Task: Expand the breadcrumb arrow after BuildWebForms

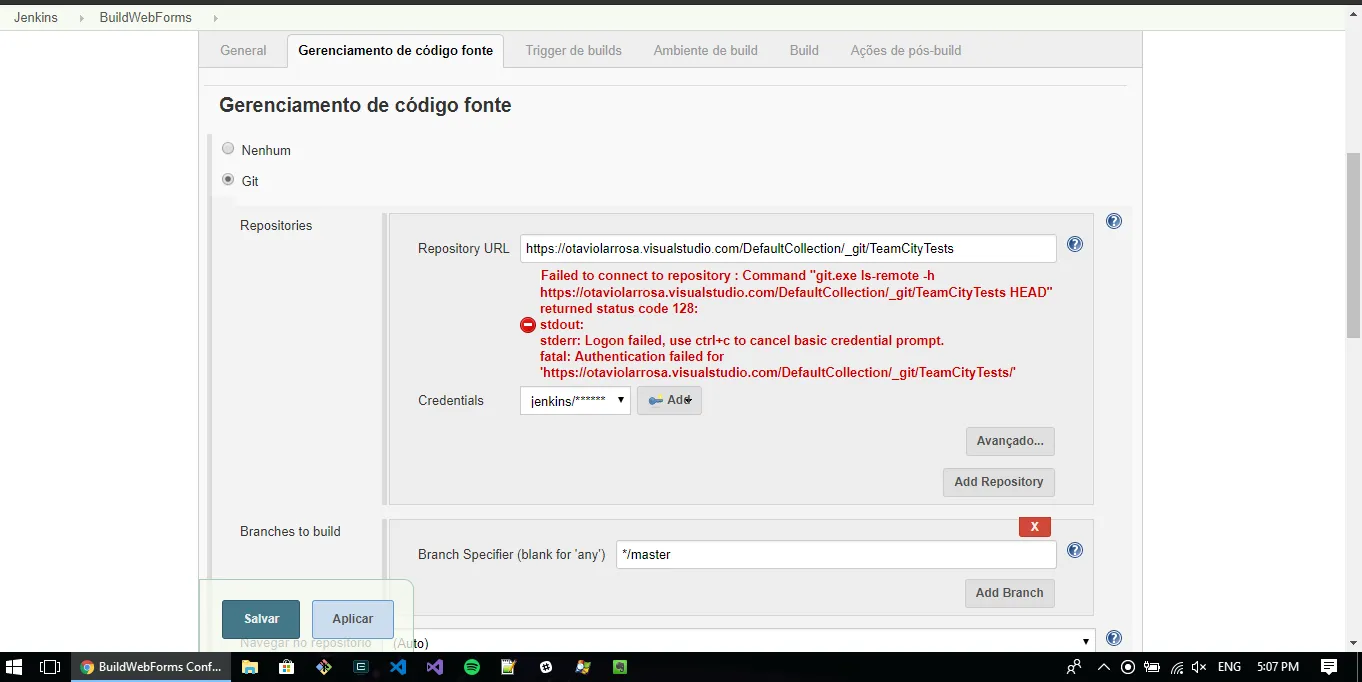Action: click(215, 18)
